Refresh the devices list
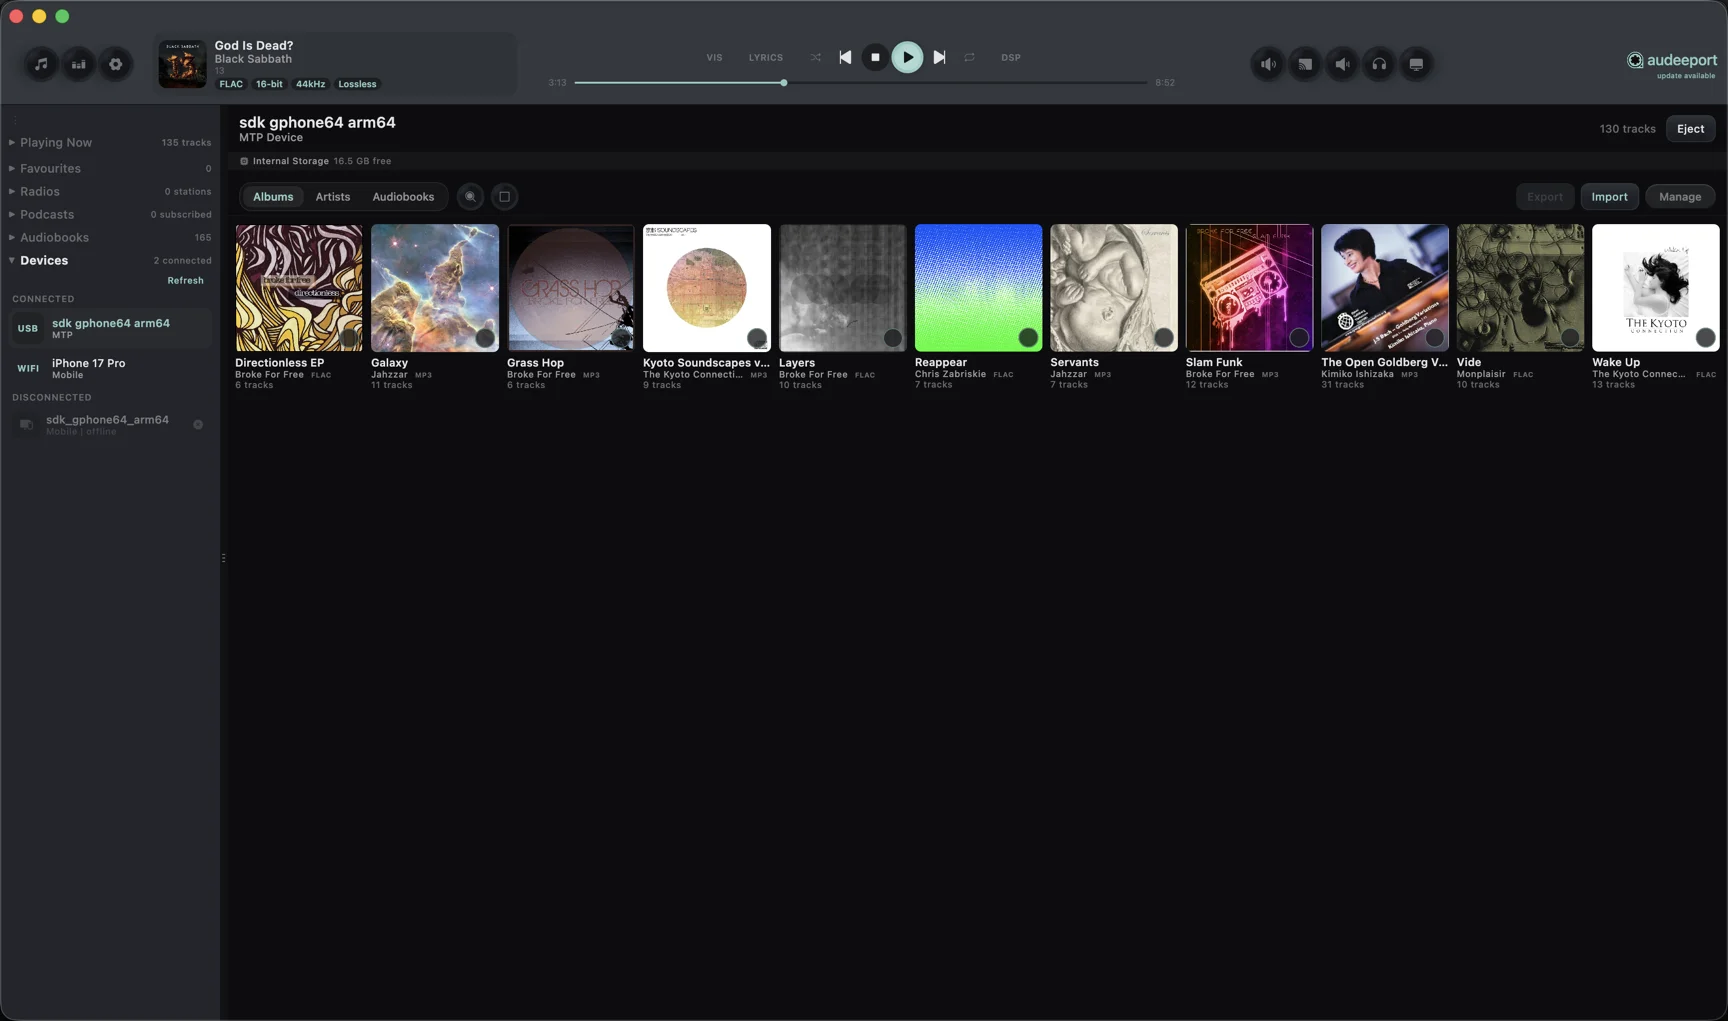 tap(185, 281)
